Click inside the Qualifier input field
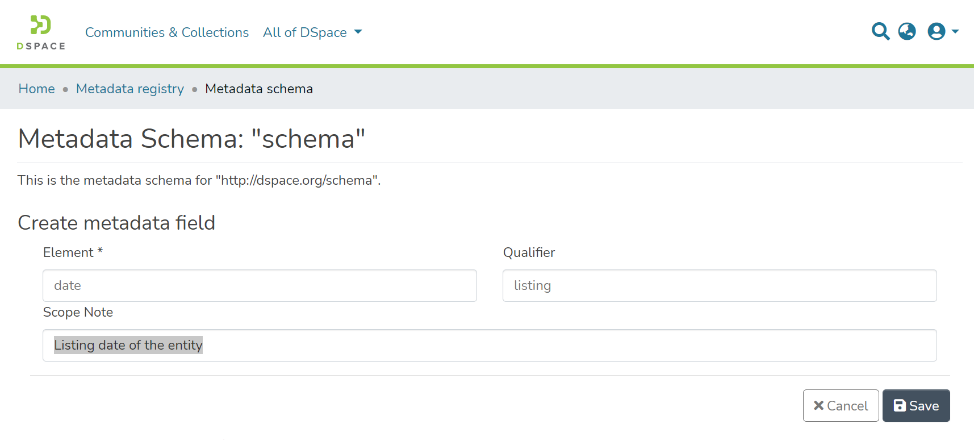Image resolution: width=974 pixels, height=440 pixels. click(719, 285)
